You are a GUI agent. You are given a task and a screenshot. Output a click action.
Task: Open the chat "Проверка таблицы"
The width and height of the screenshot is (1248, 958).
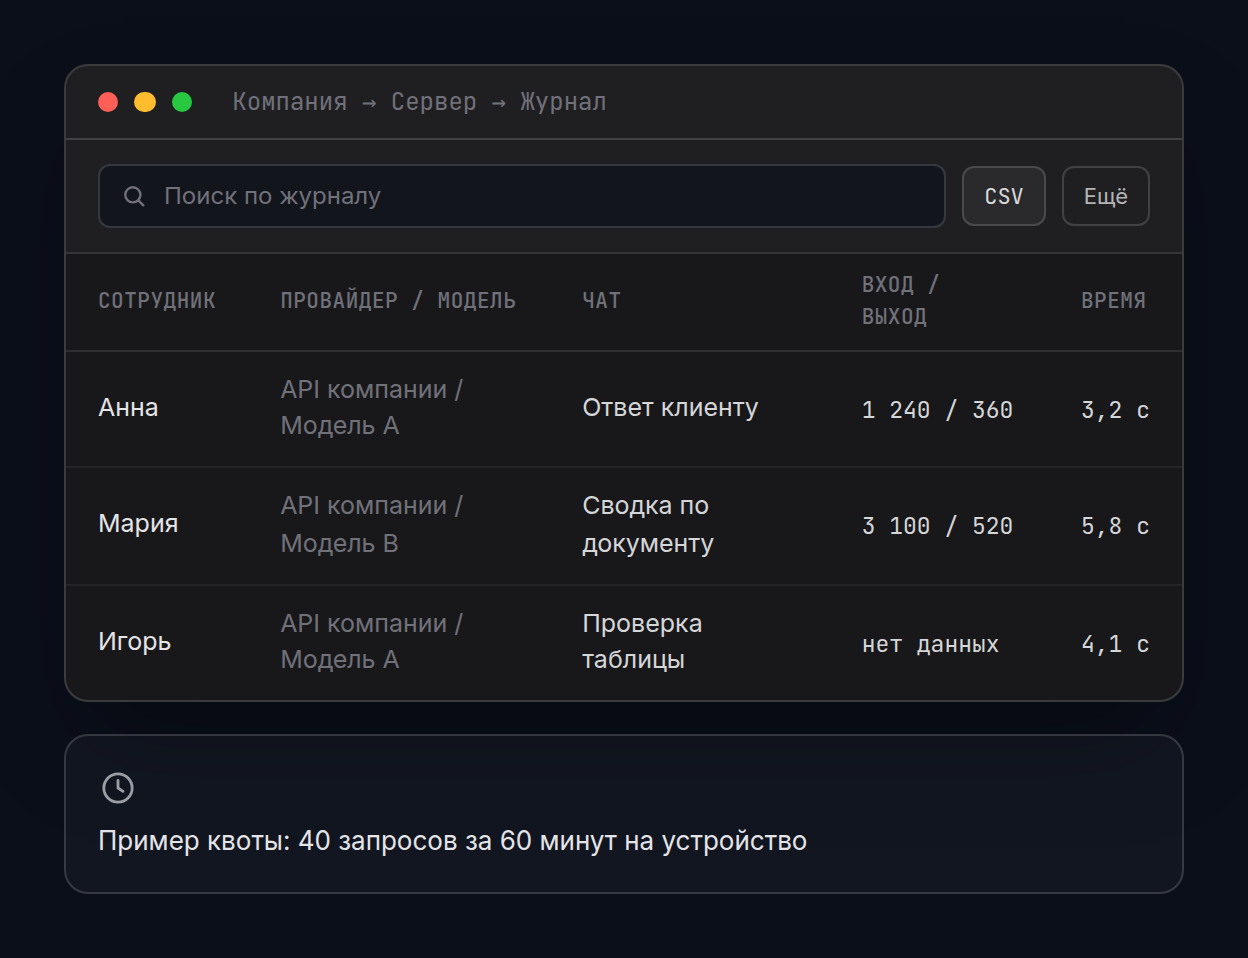[642, 642]
